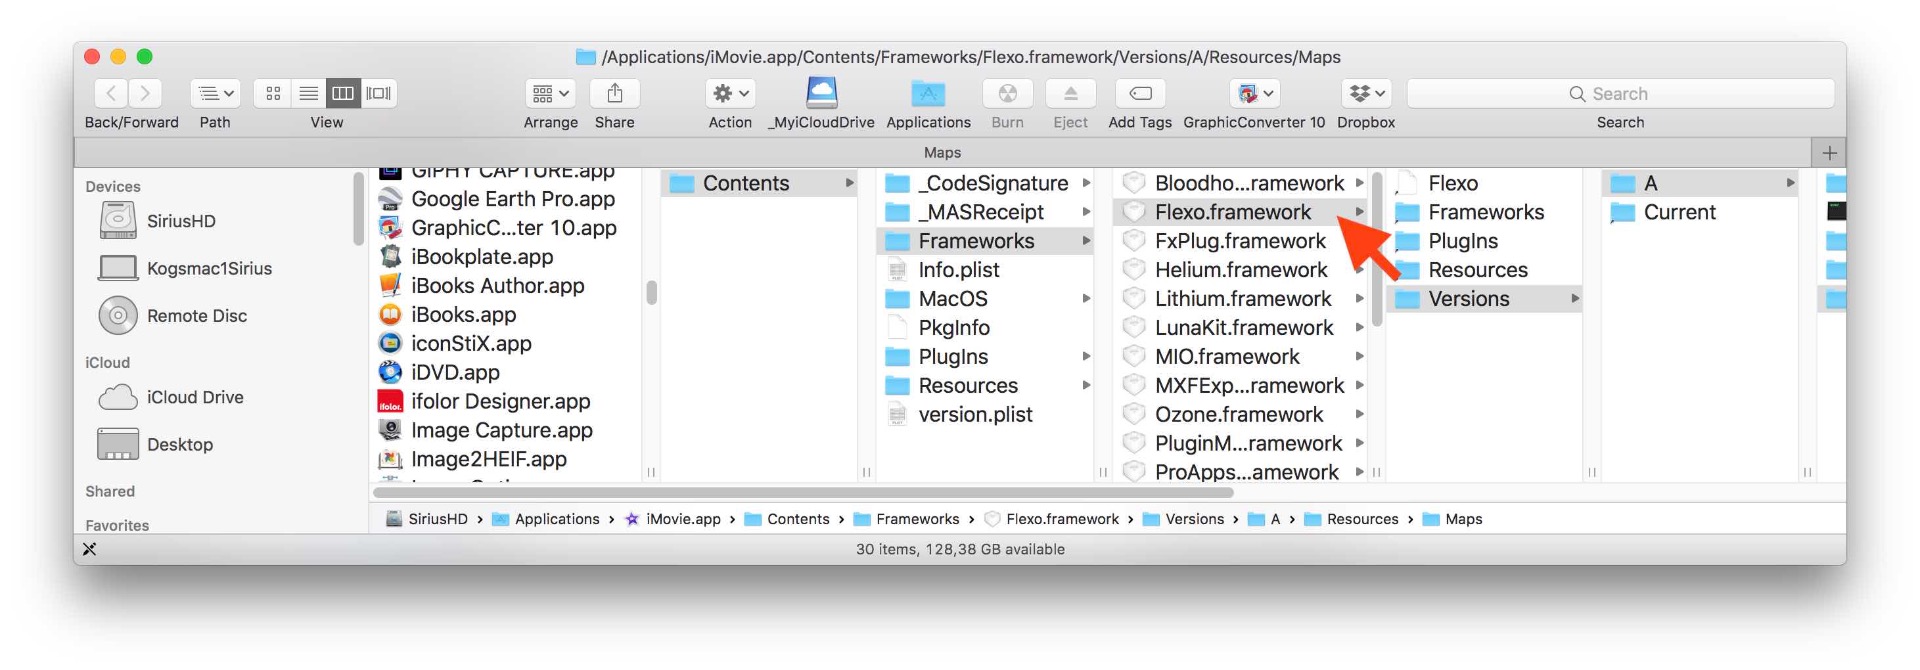Select iconStiX.app
1920x670 pixels.
471,344
